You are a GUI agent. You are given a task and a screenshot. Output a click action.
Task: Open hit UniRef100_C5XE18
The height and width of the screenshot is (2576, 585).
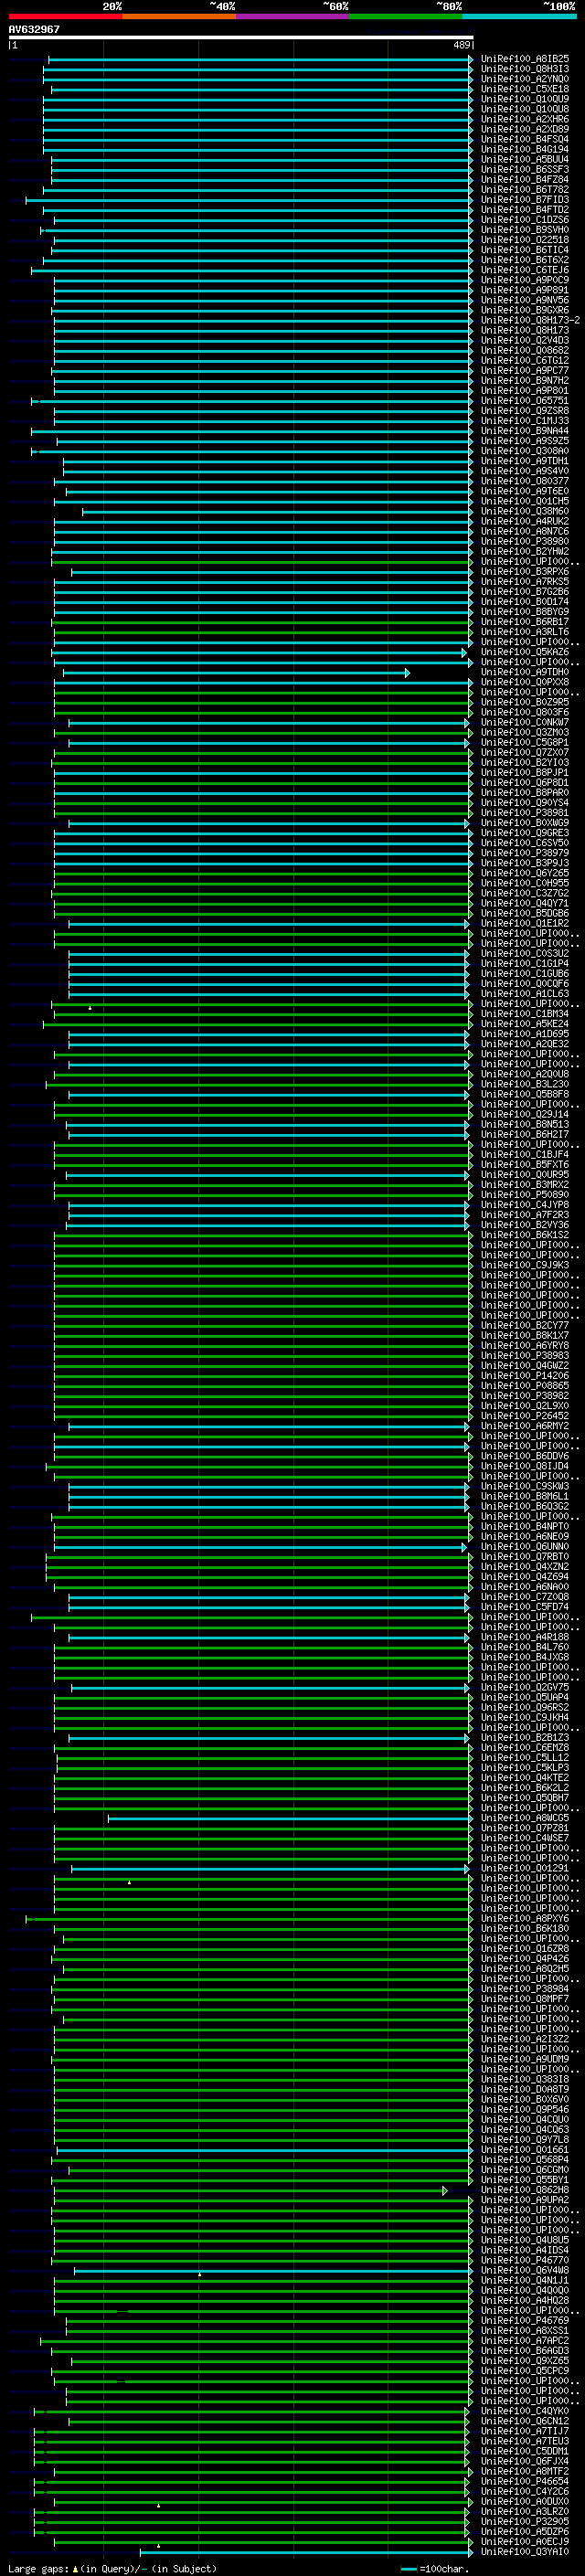524,89
